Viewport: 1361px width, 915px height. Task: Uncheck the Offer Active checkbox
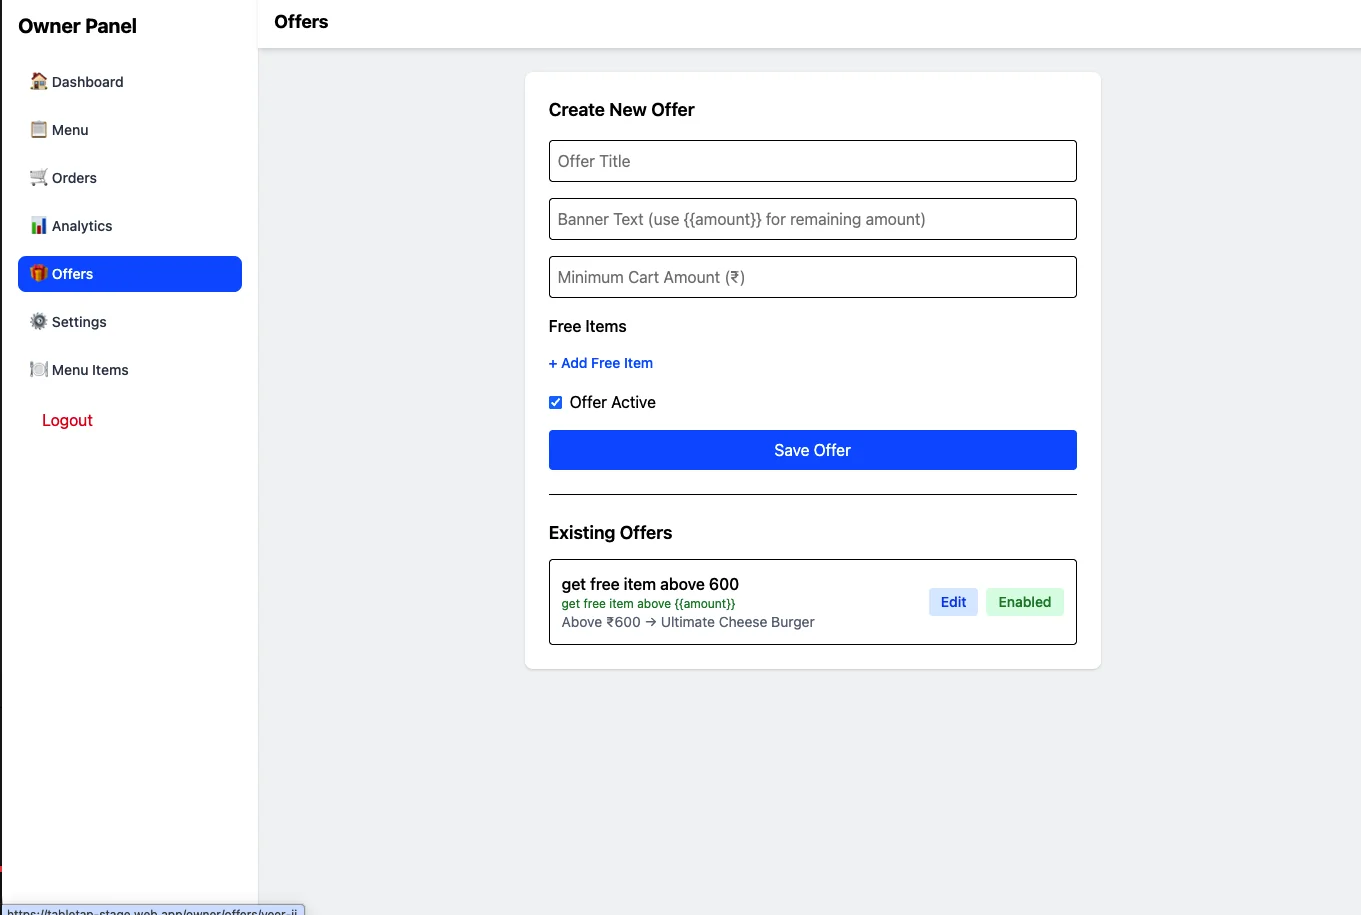555,402
